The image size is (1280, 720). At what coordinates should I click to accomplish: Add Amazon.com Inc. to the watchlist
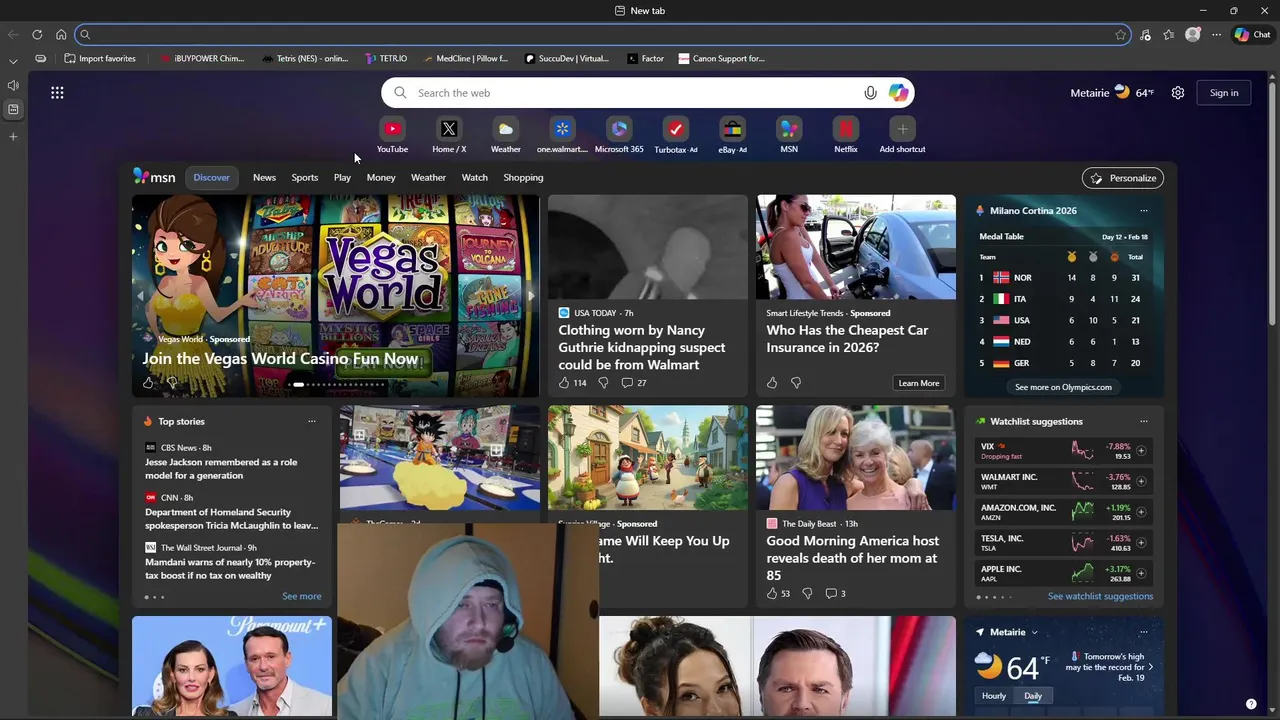tap(1141, 512)
